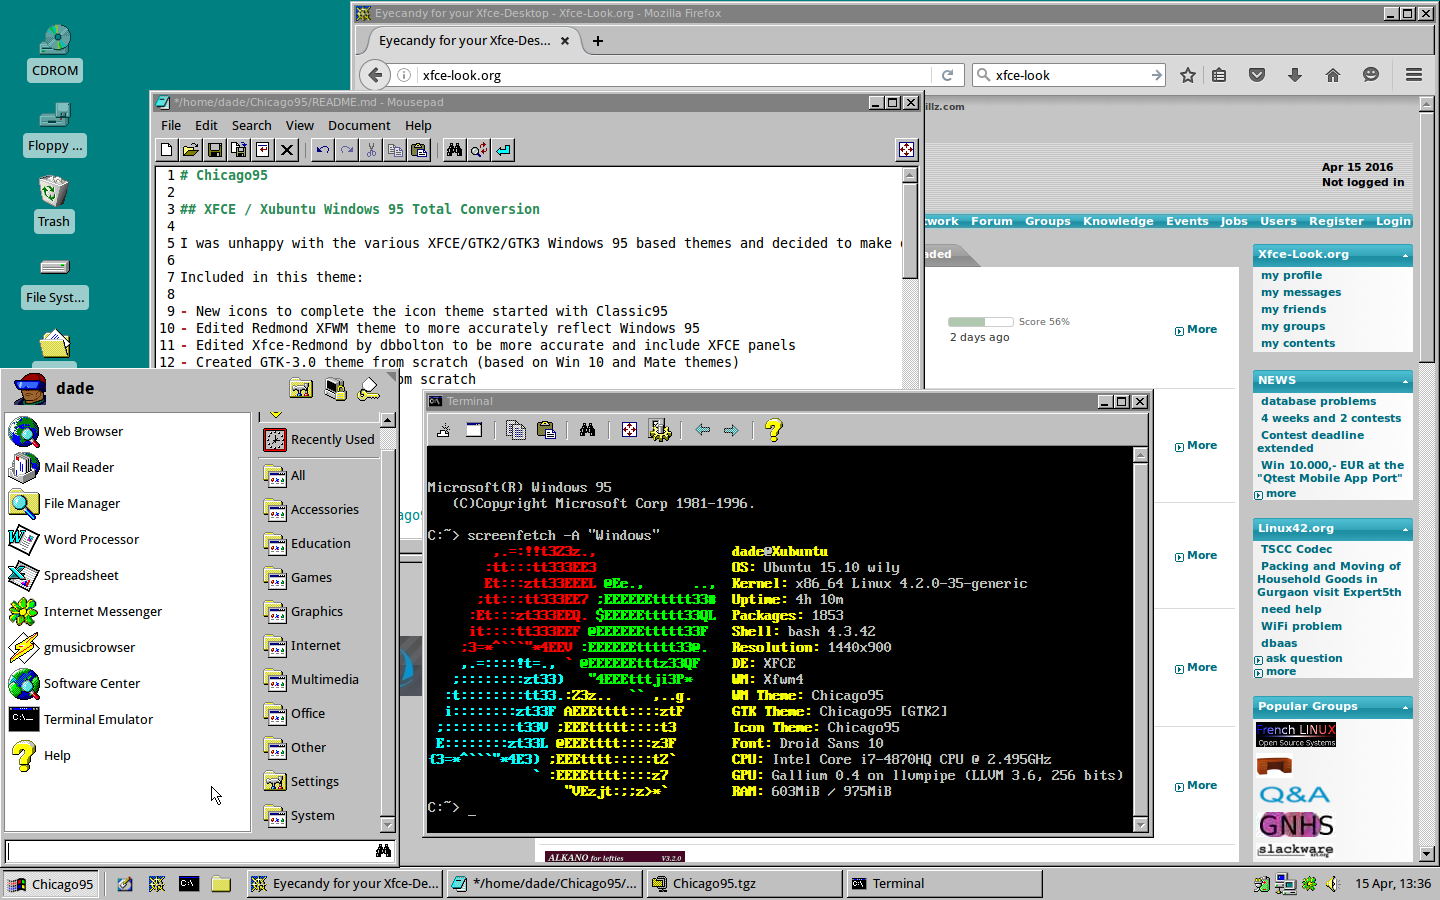Image resolution: width=1440 pixels, height=900 pixels.
Task: Click 'database problems' news link
Action: coord(1318,402)
